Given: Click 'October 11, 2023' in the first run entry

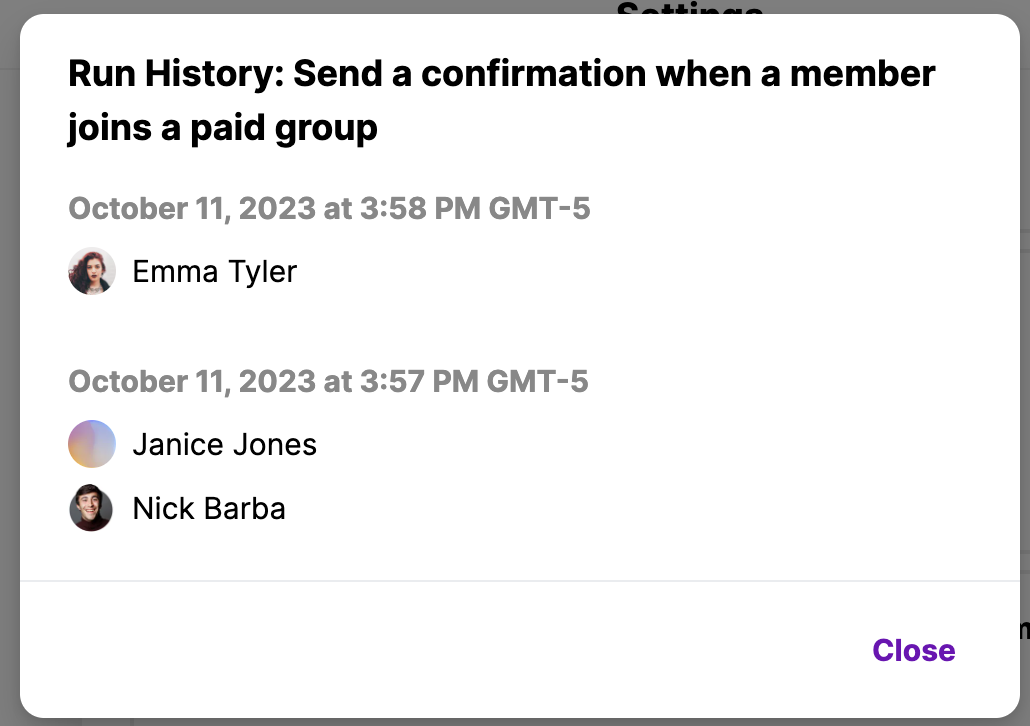Looking at the screenshot, I should coord(192,208).
